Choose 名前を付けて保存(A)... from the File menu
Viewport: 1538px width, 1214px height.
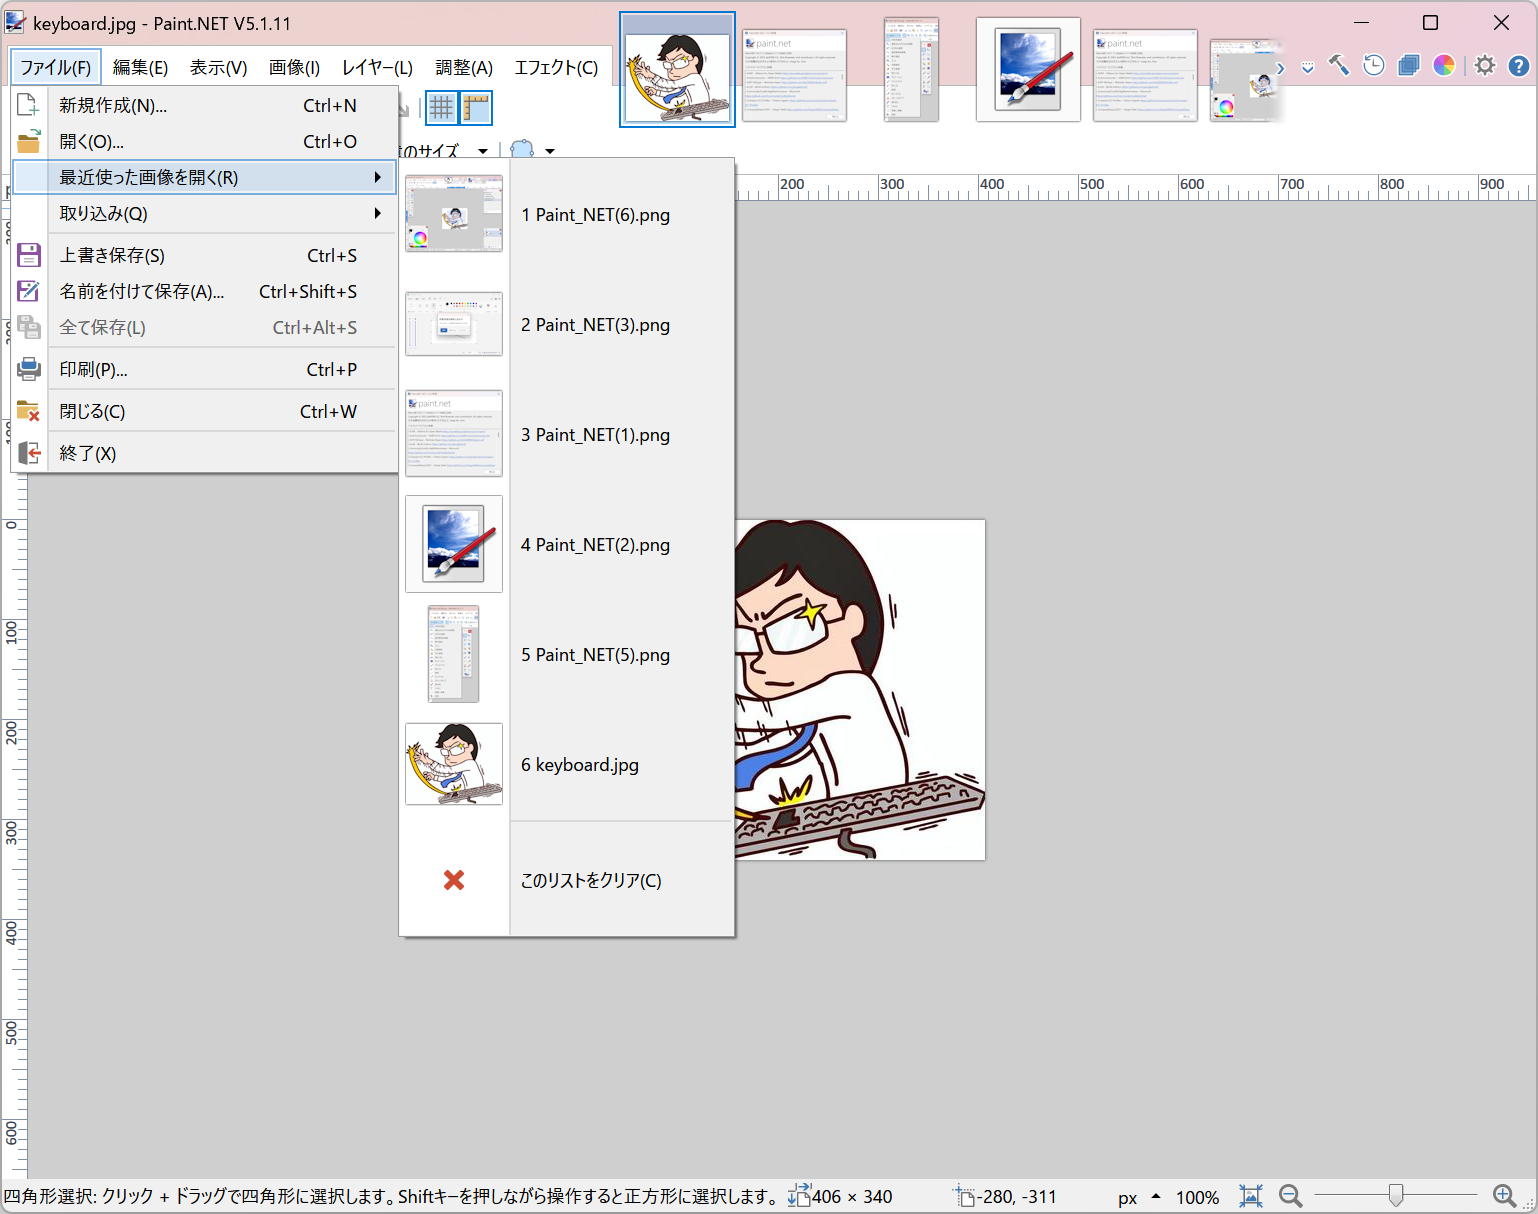click(204, 291)
